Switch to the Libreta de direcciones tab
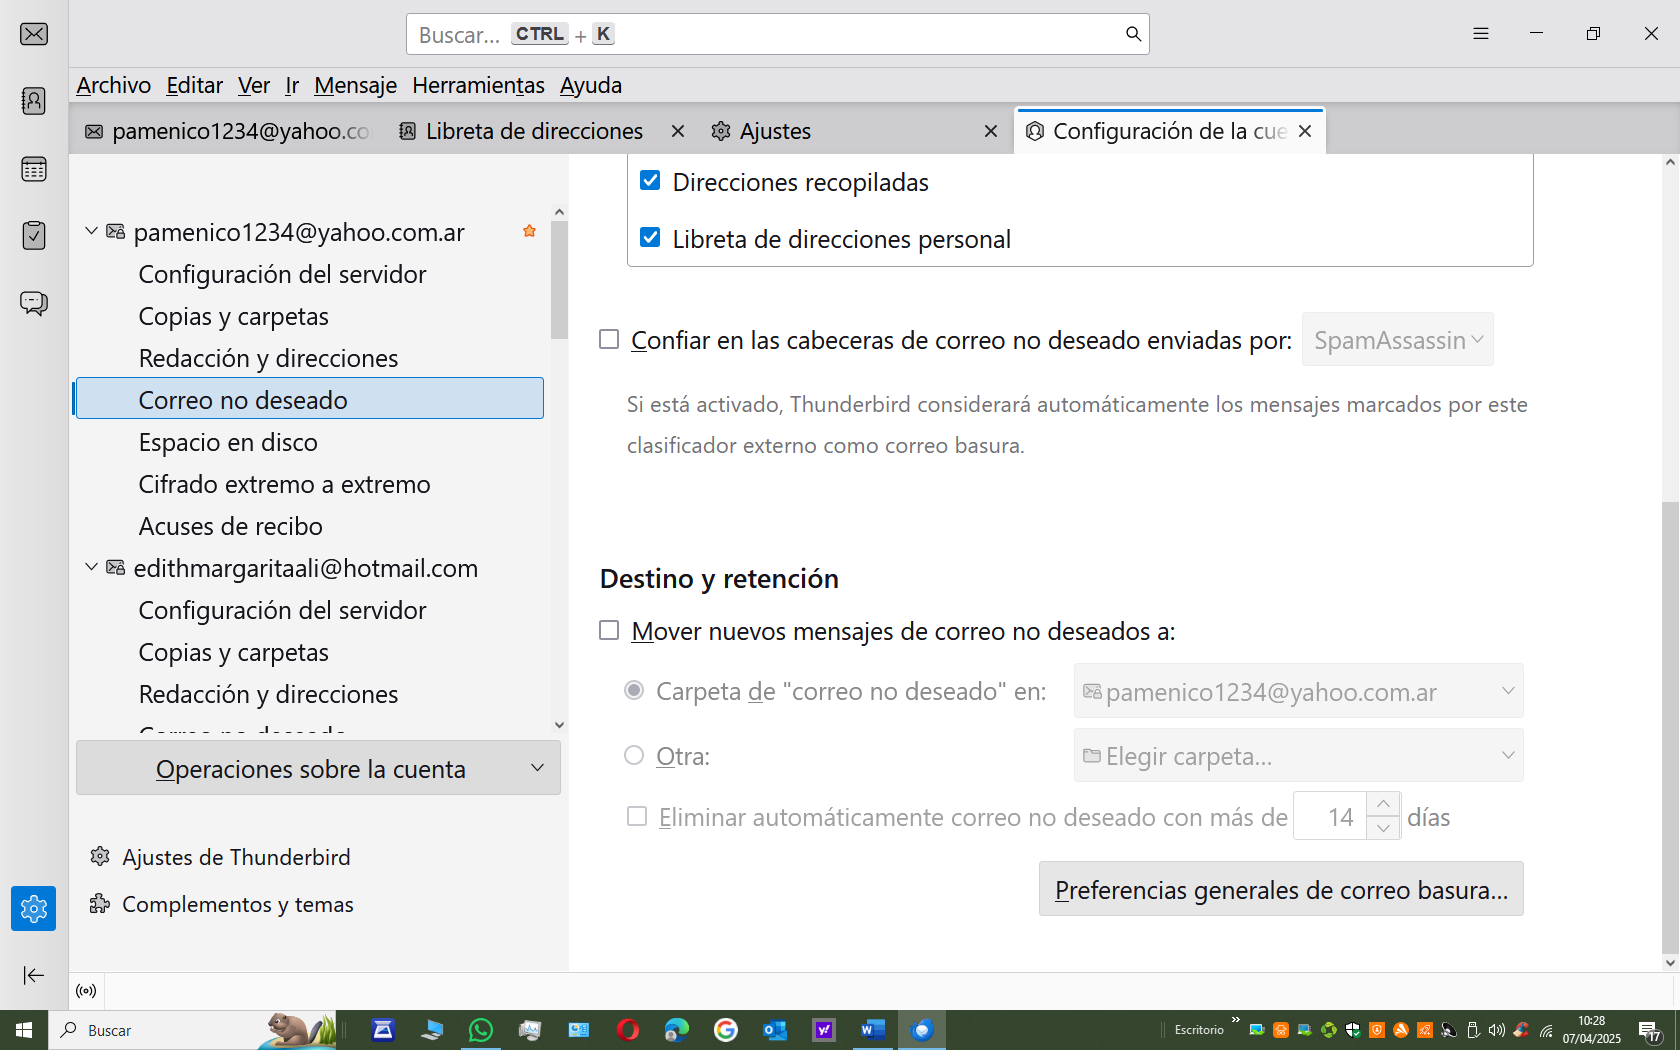 pos(534,131)
